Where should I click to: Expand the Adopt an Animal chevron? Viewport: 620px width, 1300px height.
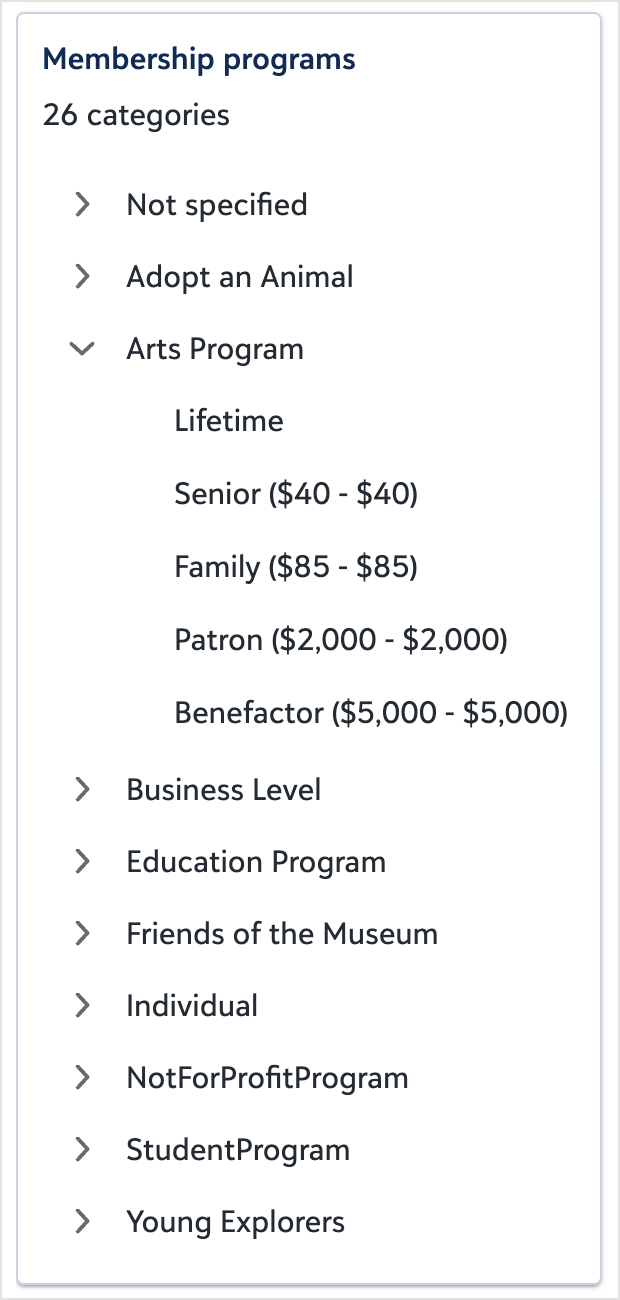[x=83, y=277]
